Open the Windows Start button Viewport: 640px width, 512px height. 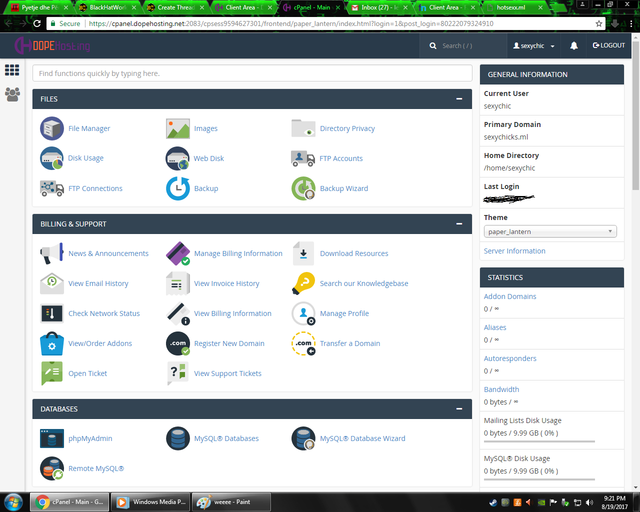(x=13, y=502)
